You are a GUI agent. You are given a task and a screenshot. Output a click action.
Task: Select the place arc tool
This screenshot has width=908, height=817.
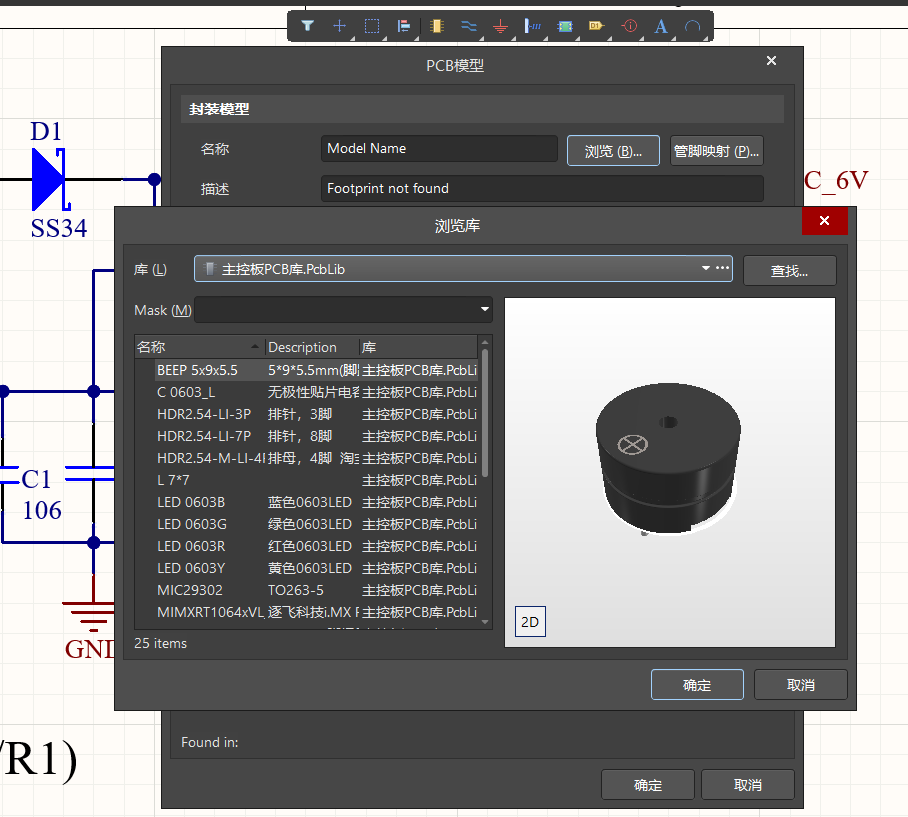point(692,26)
